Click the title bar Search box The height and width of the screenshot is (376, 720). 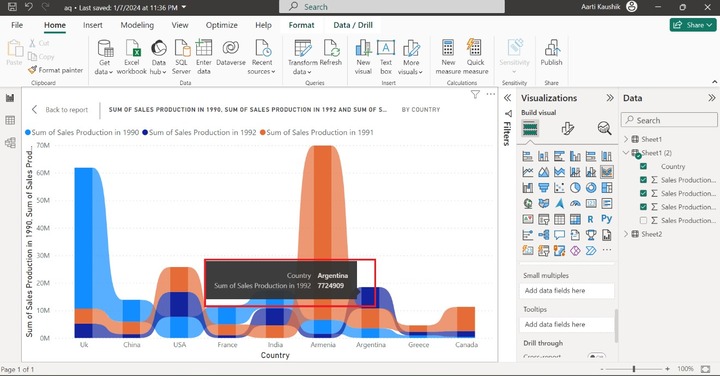click(x=392, y=7)
